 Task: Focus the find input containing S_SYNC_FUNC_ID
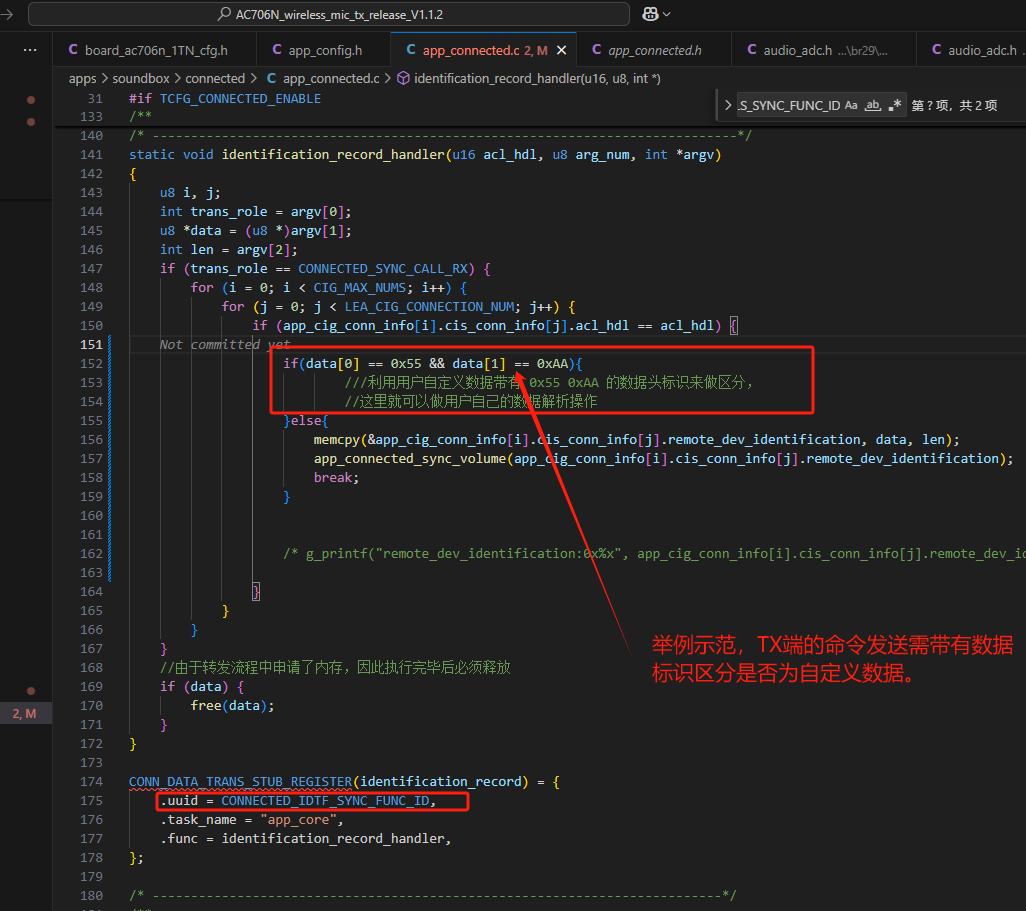[789, 105]
